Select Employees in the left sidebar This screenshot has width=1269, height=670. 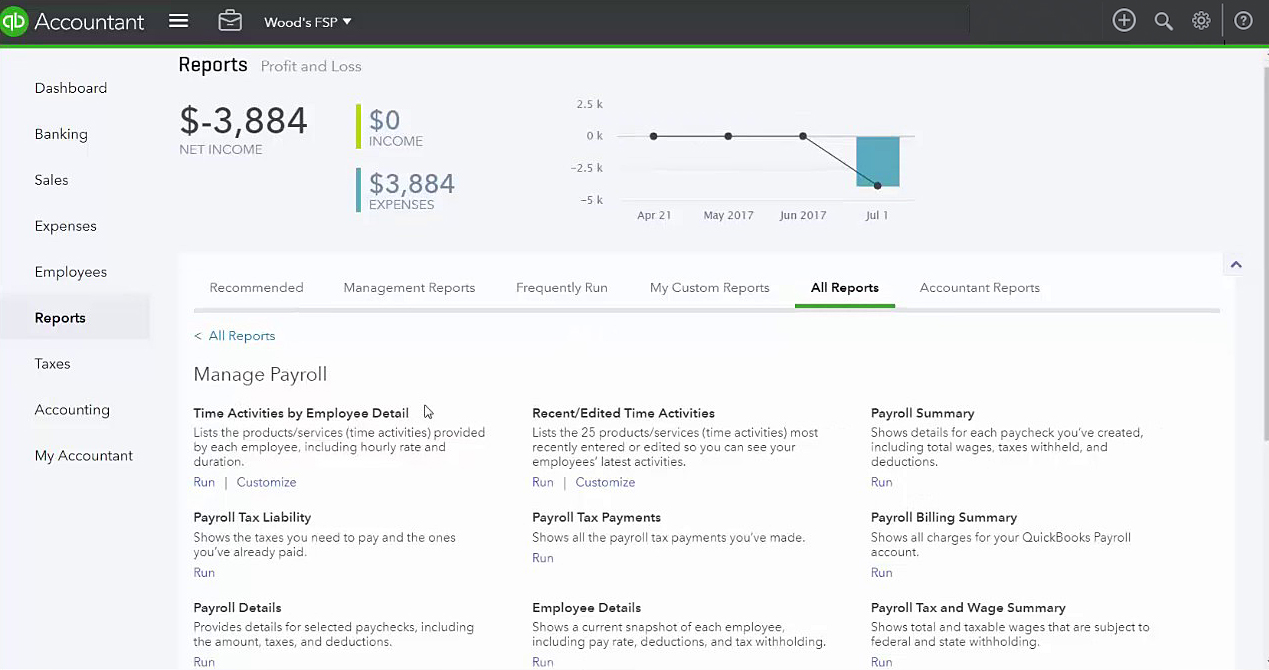pos(70,272)
